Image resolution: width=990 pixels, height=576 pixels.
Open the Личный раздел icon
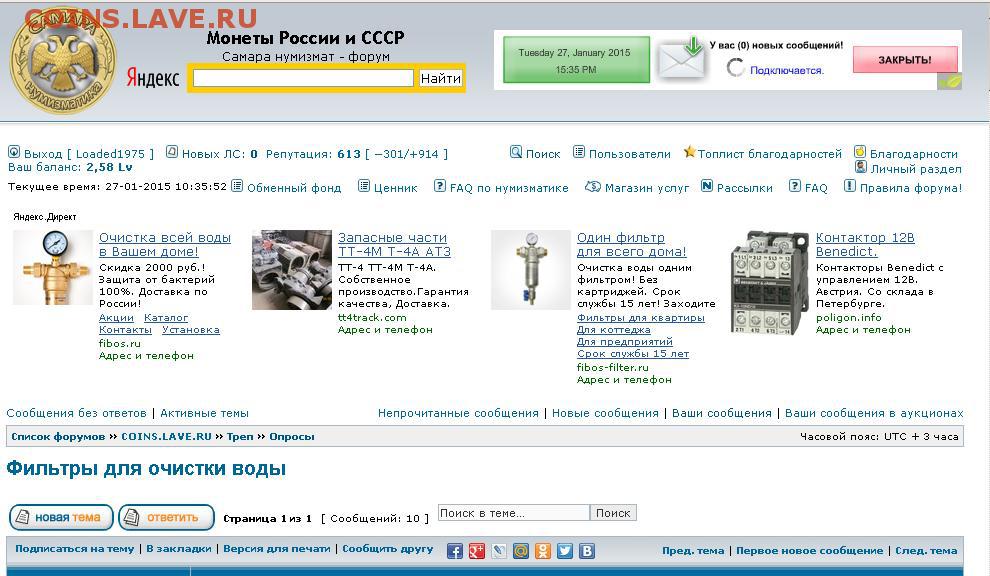tap(861, 167)
